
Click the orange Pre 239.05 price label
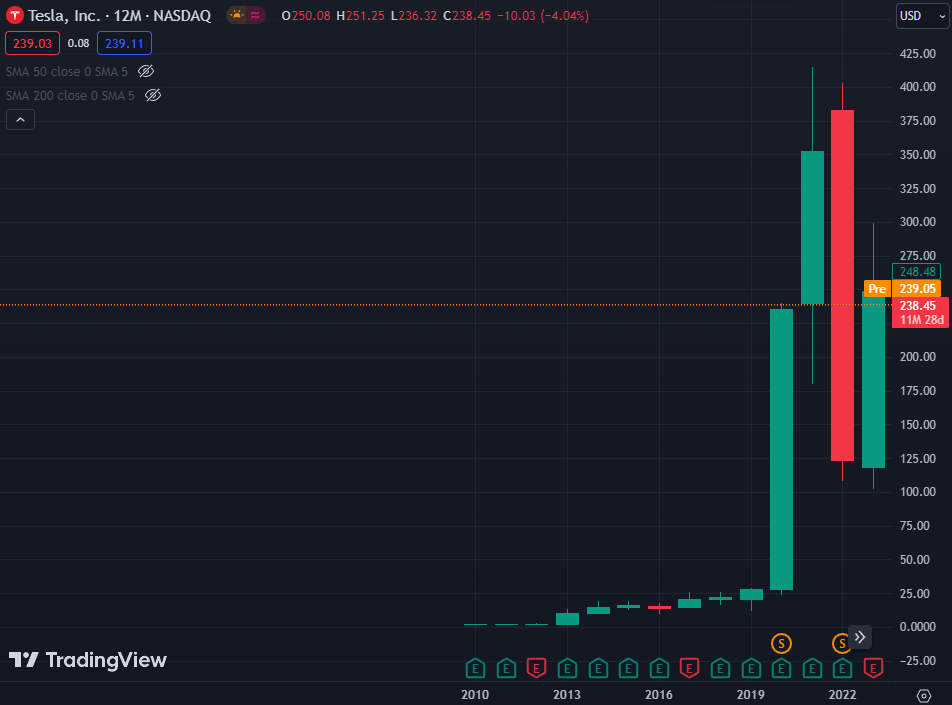(x=902, y=288)
